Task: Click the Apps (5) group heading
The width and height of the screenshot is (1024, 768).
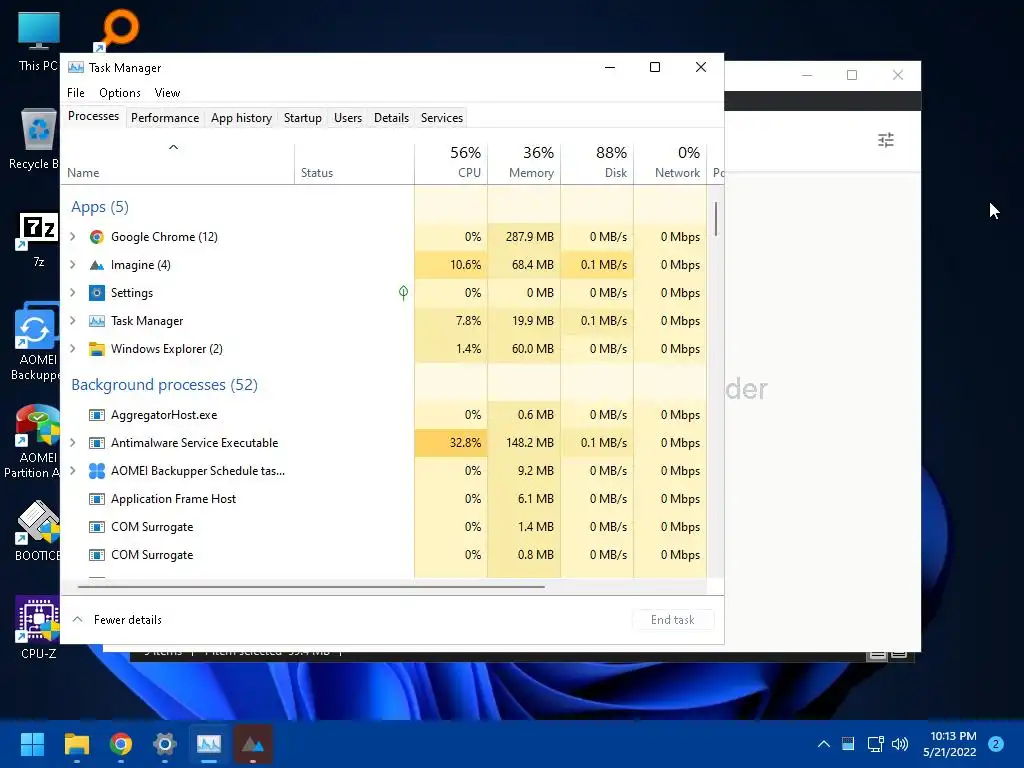Action: (x=100, y=207)
